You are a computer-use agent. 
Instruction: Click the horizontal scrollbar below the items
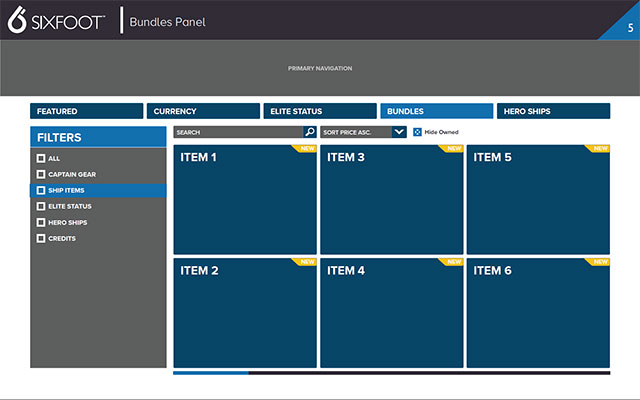(x=391, y=373)
